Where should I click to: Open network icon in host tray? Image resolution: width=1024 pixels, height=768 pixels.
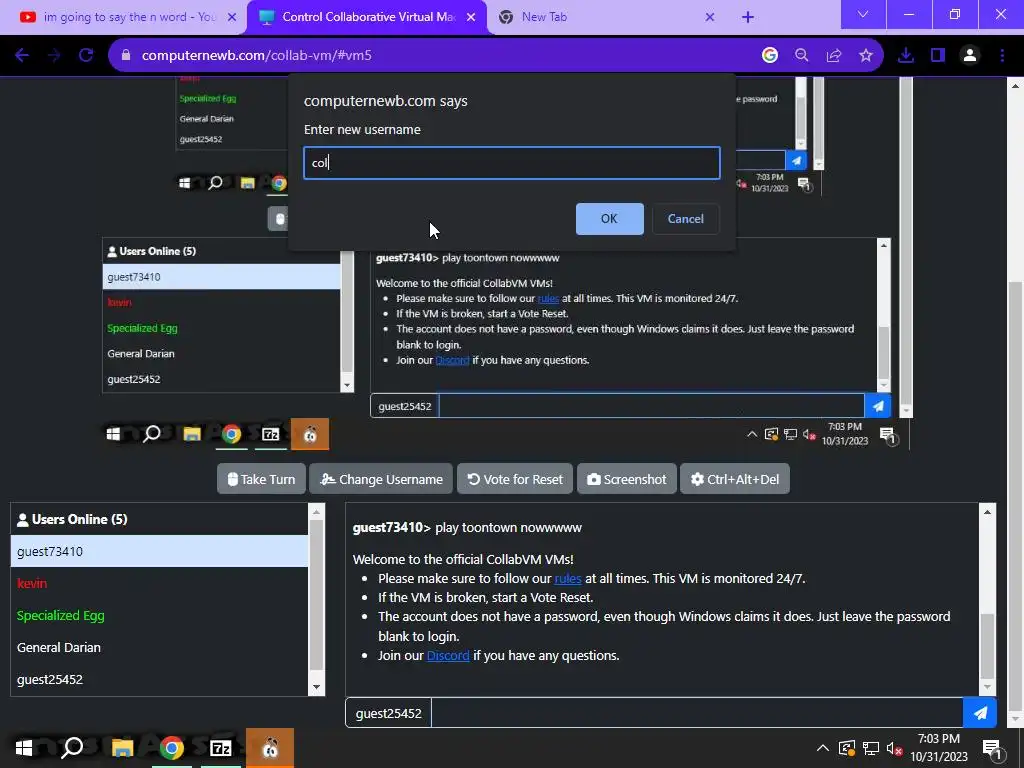[871, 748]
